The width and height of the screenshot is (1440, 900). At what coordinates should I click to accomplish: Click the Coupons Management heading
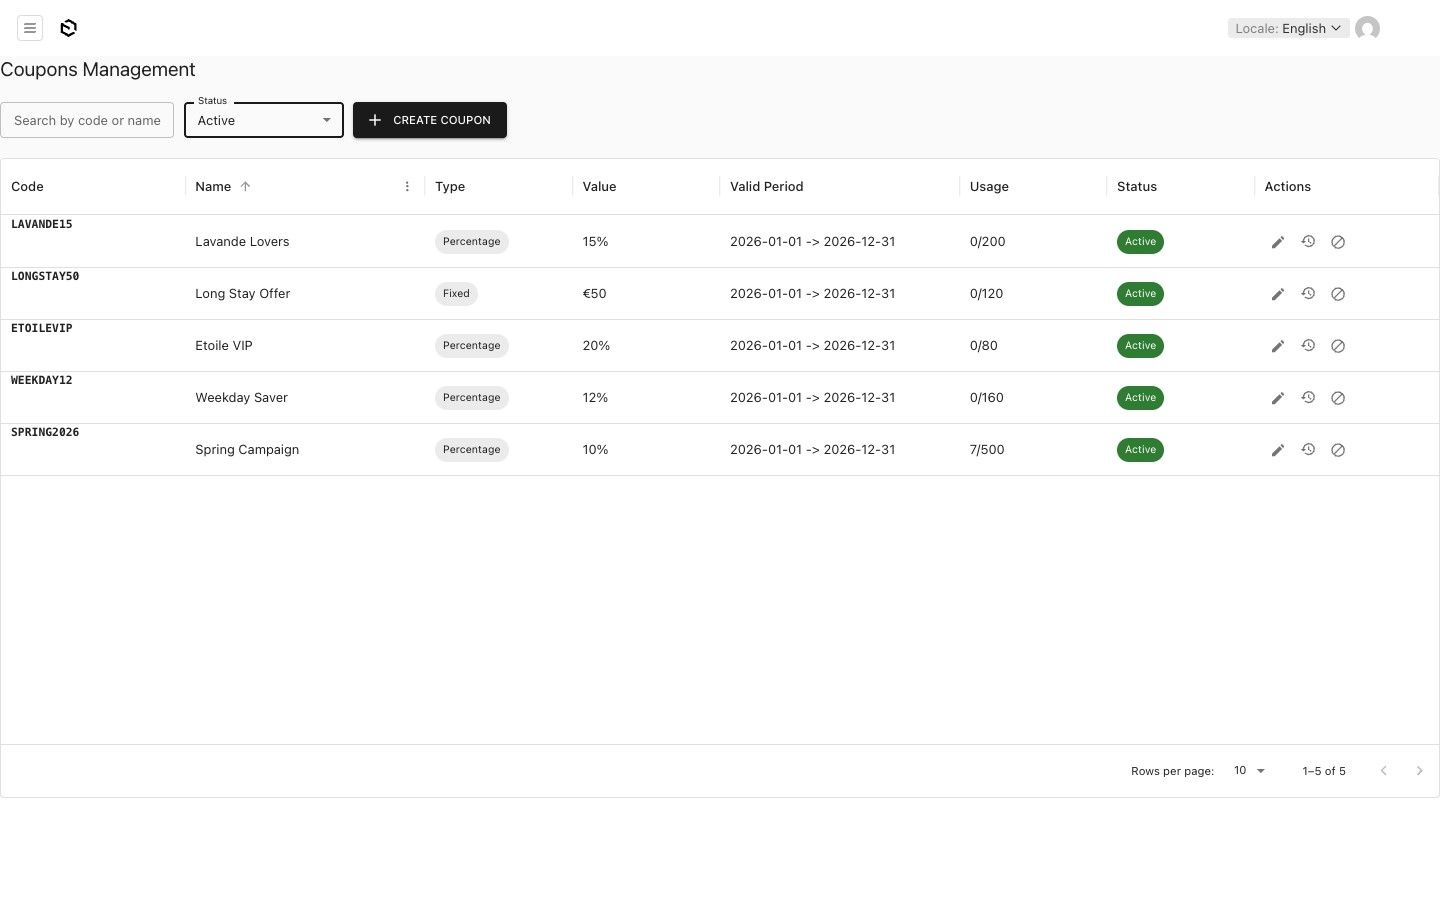[98, 70]
